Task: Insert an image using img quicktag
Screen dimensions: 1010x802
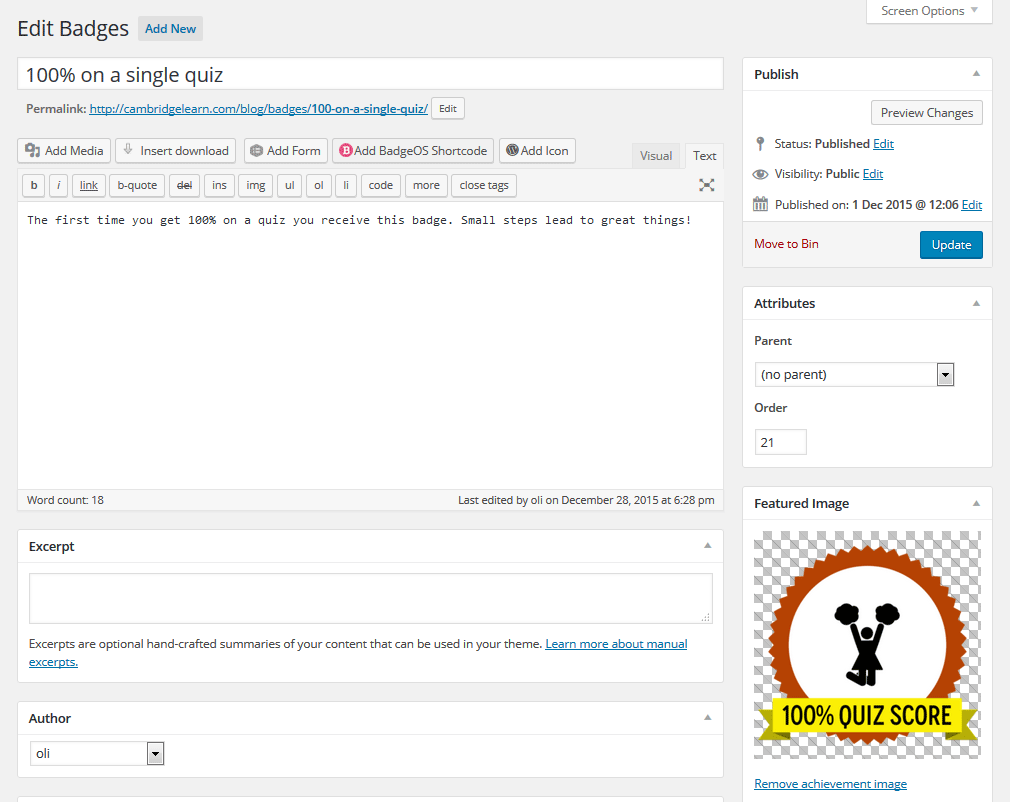Action: tap(256, 185)
